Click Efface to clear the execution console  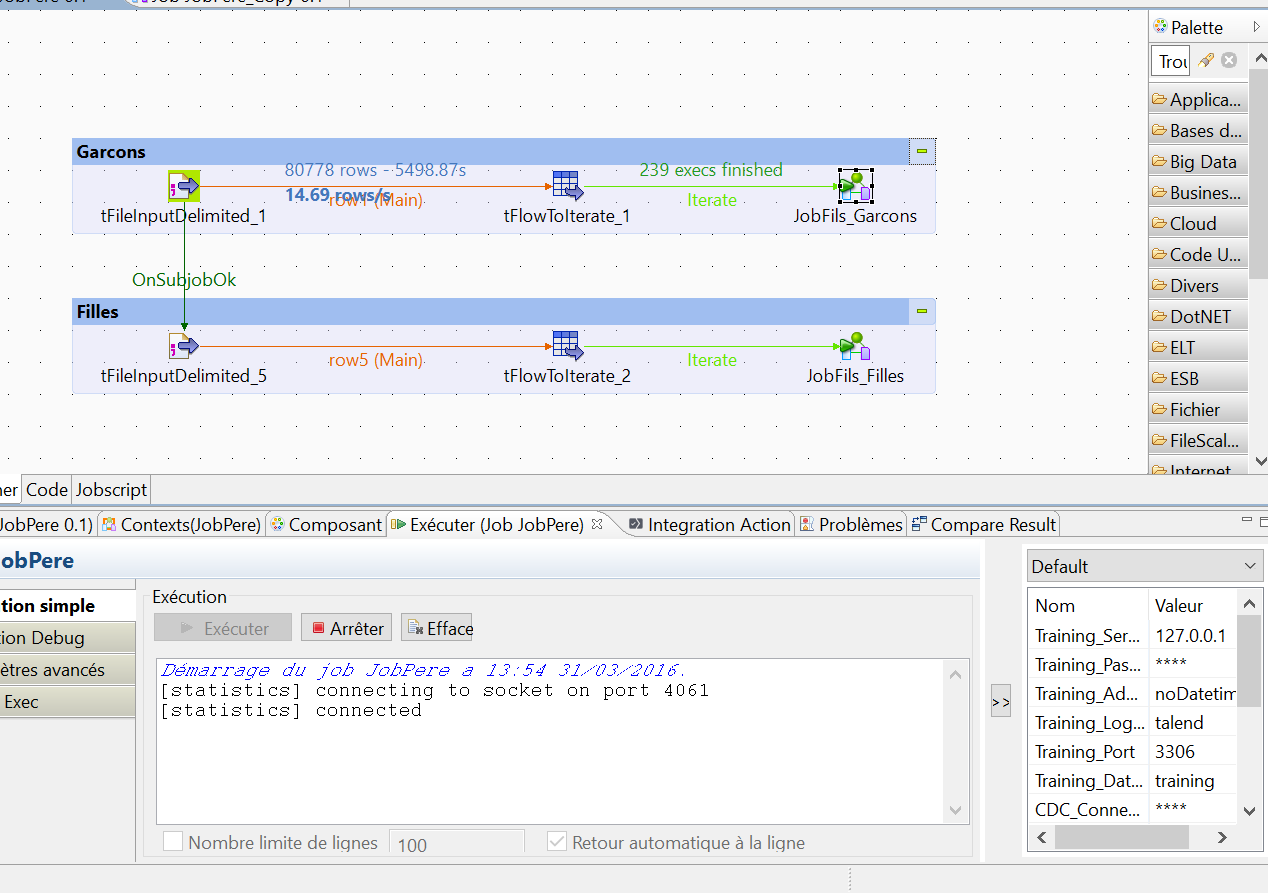436,627
